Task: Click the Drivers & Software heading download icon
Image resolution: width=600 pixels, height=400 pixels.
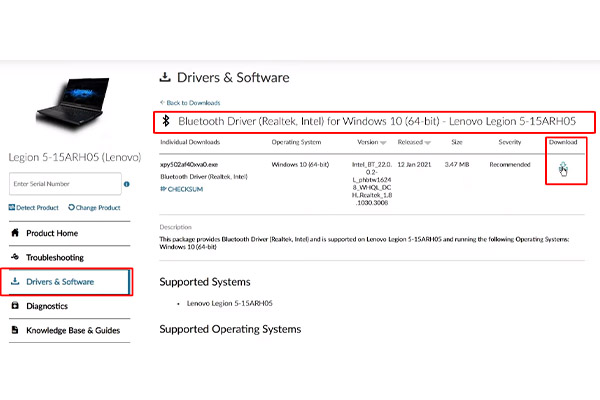Action: pos(165,77)
